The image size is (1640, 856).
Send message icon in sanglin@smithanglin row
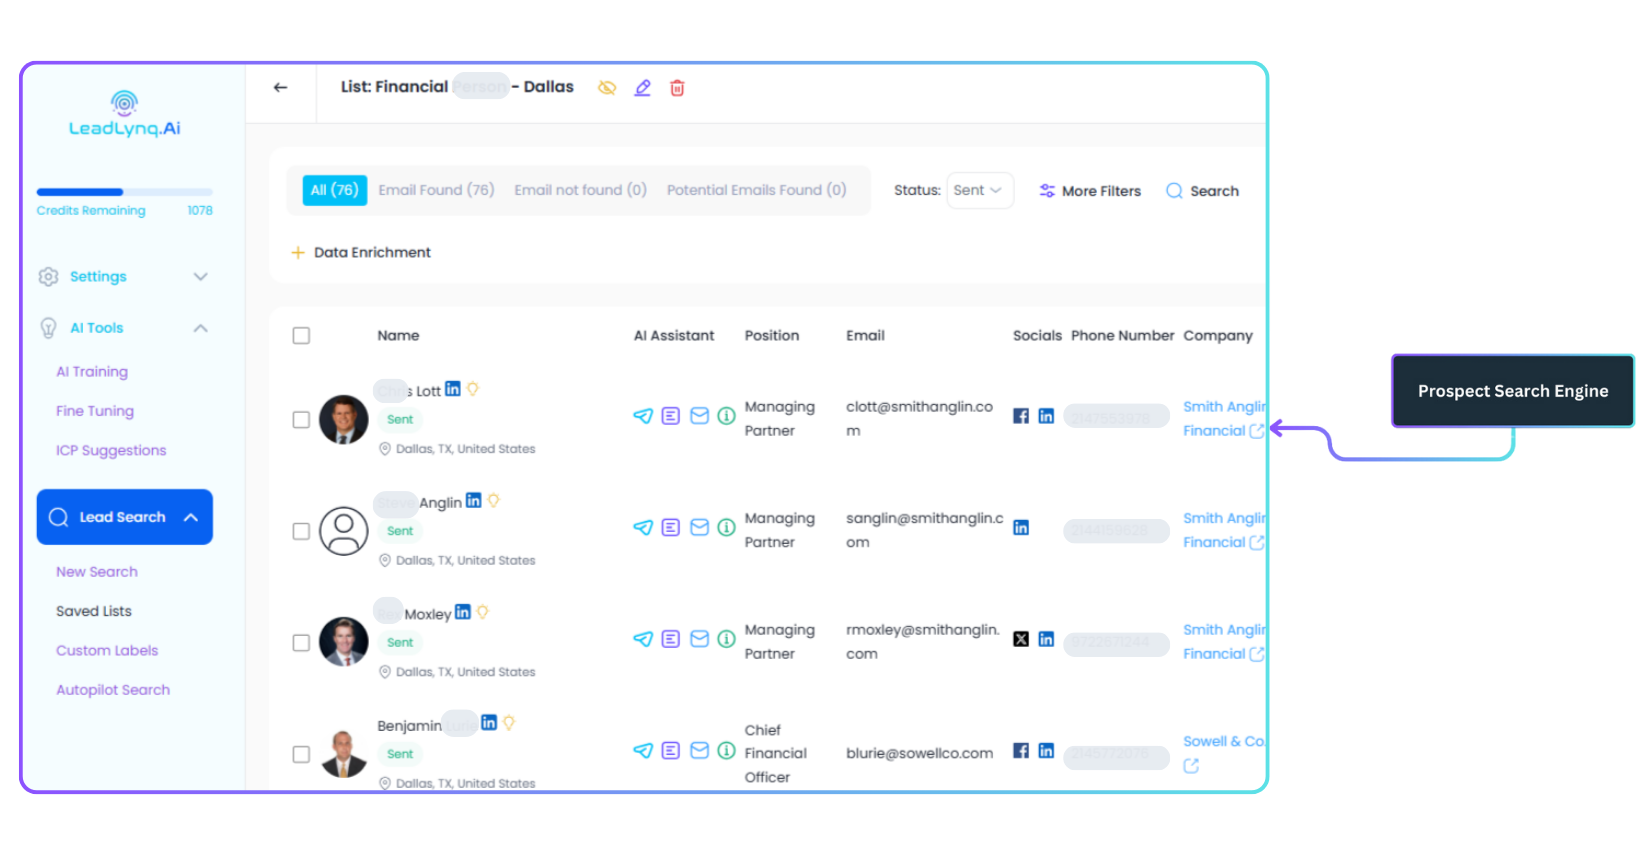point(643,527)
